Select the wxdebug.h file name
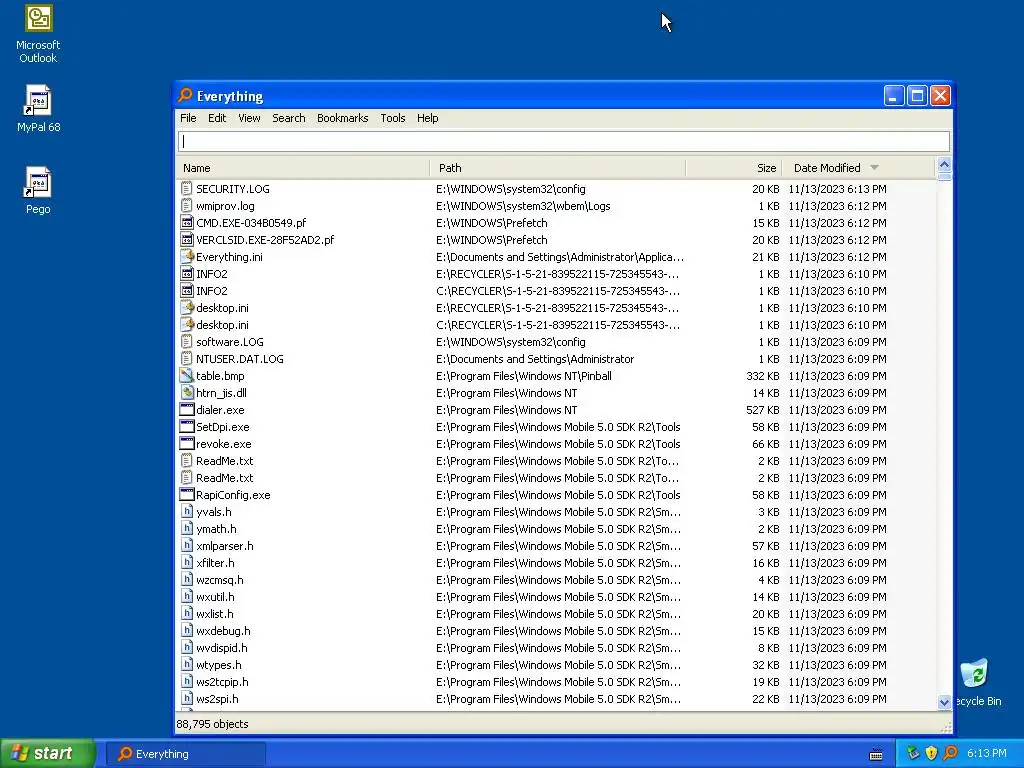Image resolution: width=1024 pixels, height=768 pixels. pos(223,630)
